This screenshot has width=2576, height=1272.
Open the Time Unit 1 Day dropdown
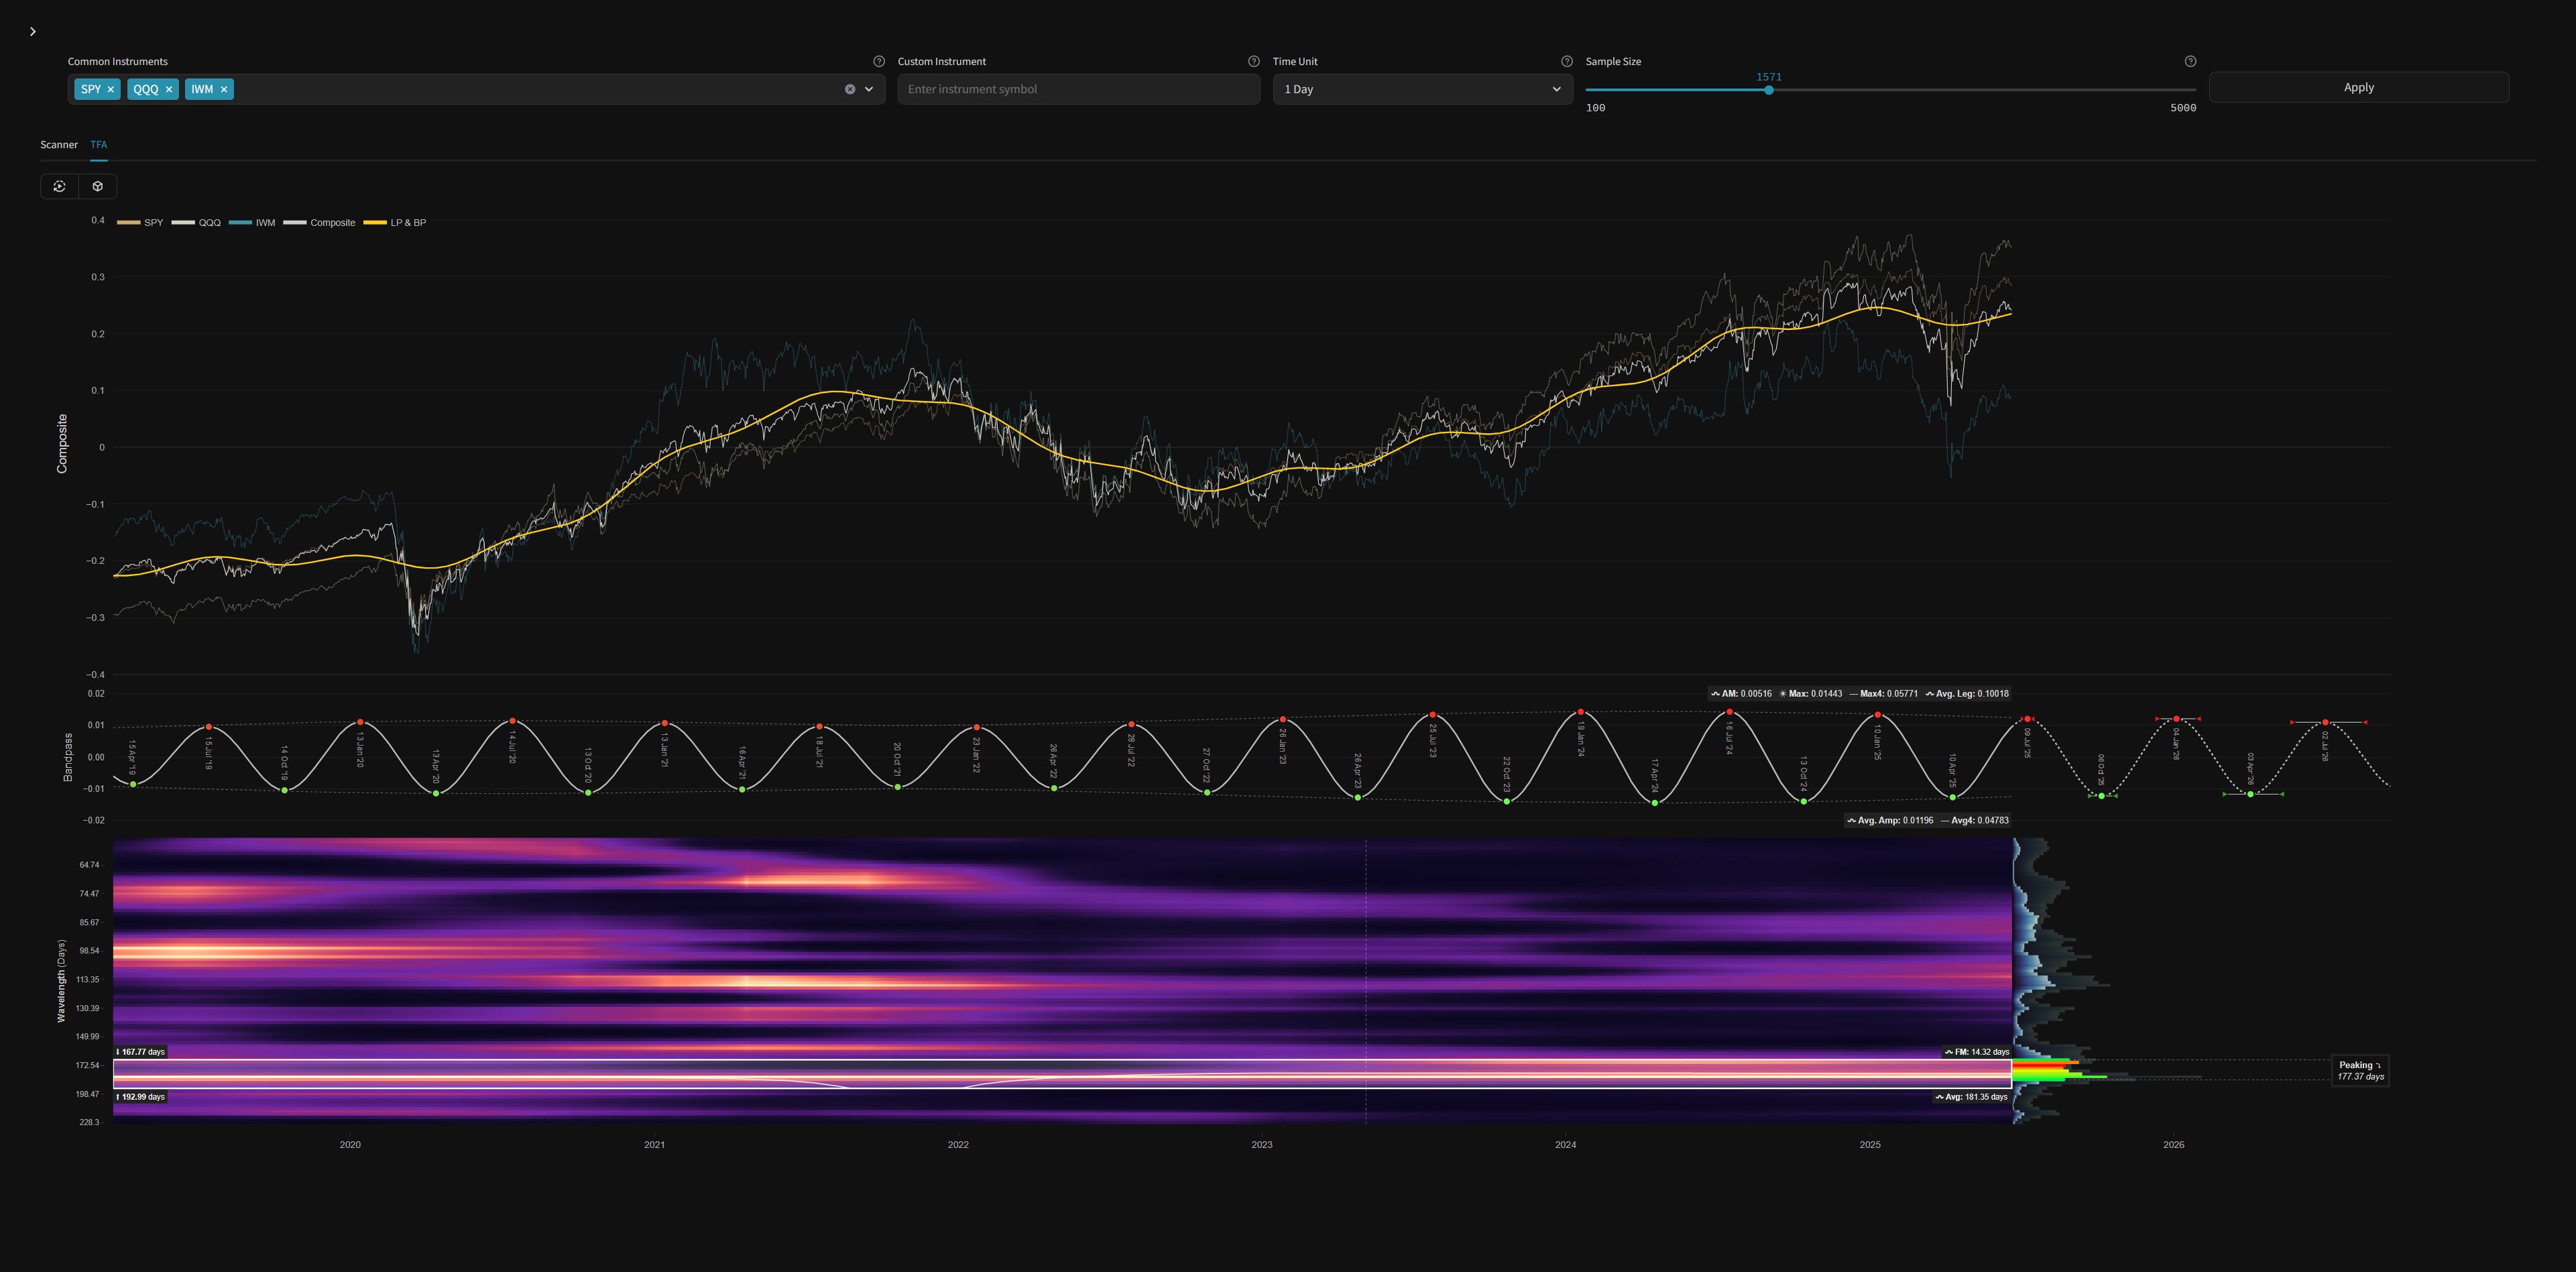point(1421,90)
